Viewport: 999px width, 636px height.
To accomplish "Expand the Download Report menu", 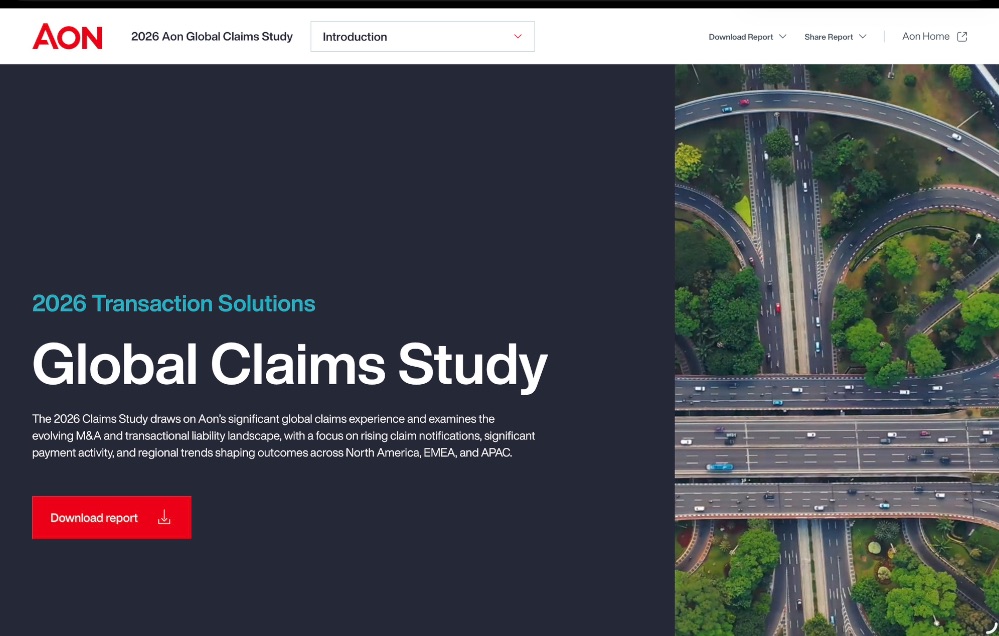I will 747,37.
